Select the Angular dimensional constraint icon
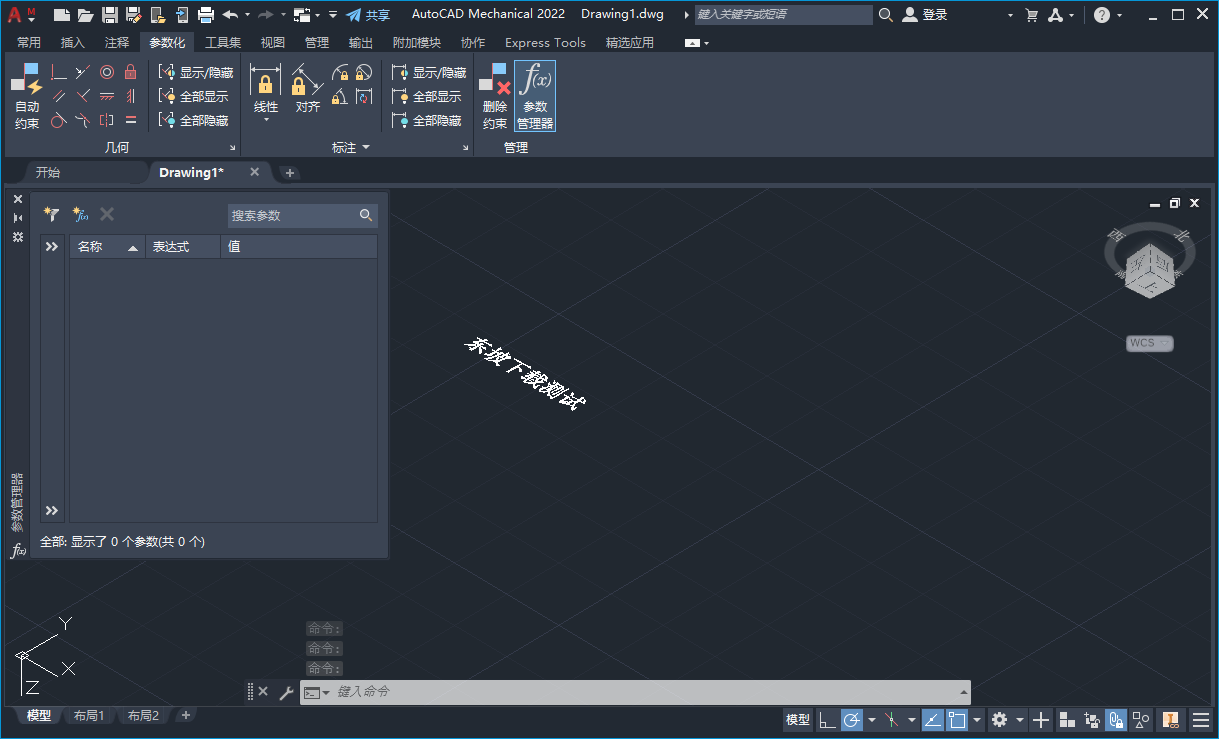Image resolution: width=1219 pixels, height=739 pixels. pyautogui.click(x=340, y=96)
